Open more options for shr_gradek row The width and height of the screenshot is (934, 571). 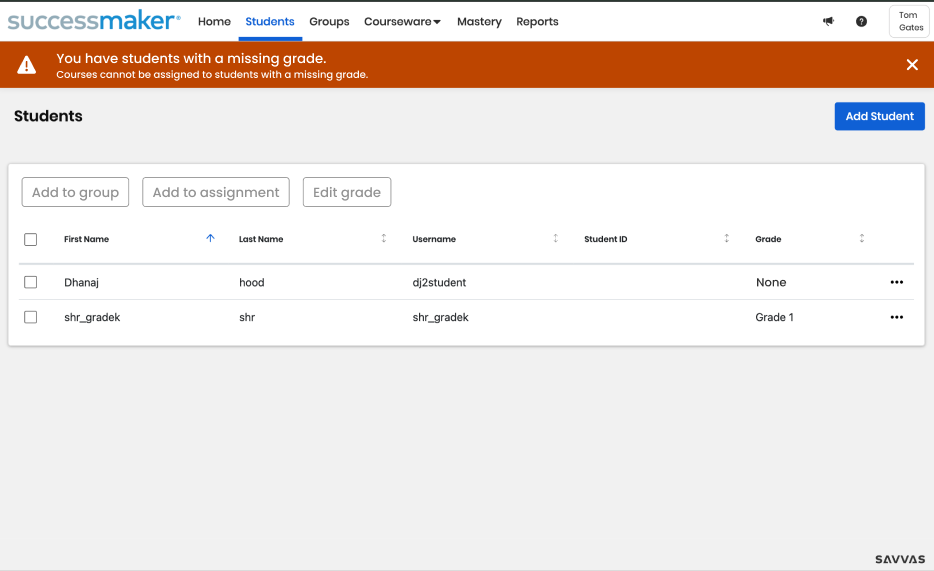pyautogui.click(x=896, y=317)
